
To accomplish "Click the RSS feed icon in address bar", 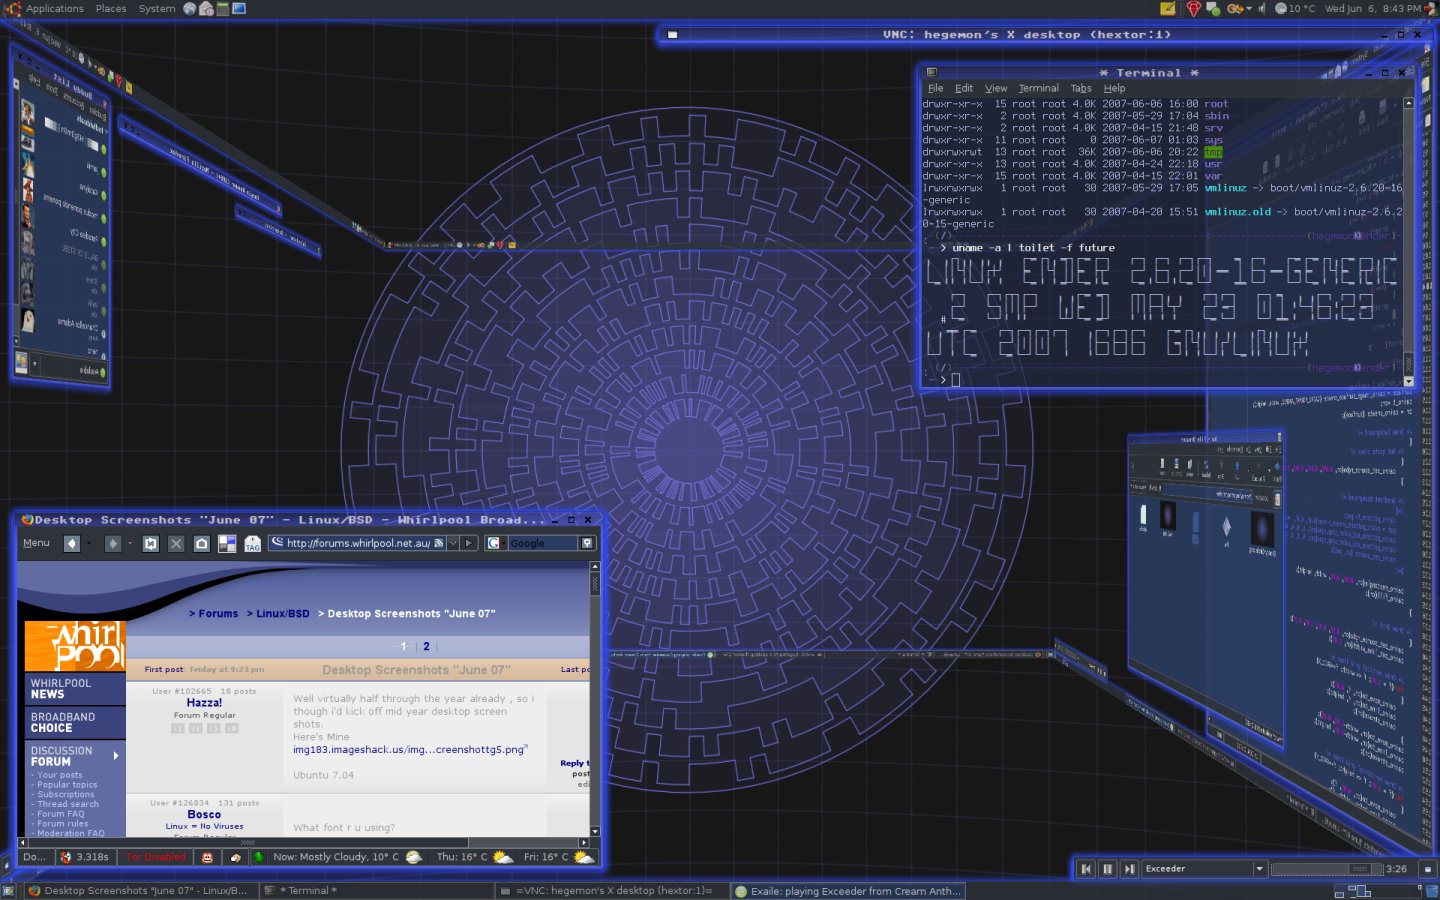I will [439, 543].
